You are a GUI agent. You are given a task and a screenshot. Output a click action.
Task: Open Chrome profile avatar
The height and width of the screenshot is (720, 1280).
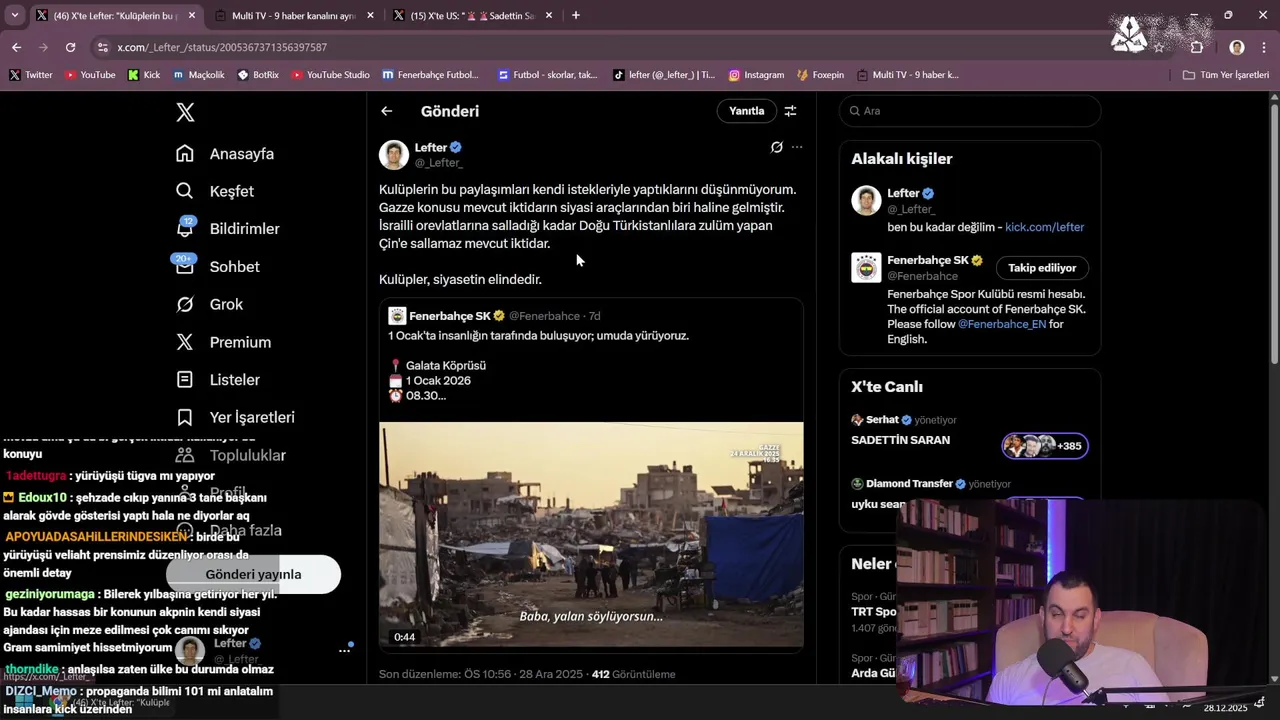click(1237, 47)
